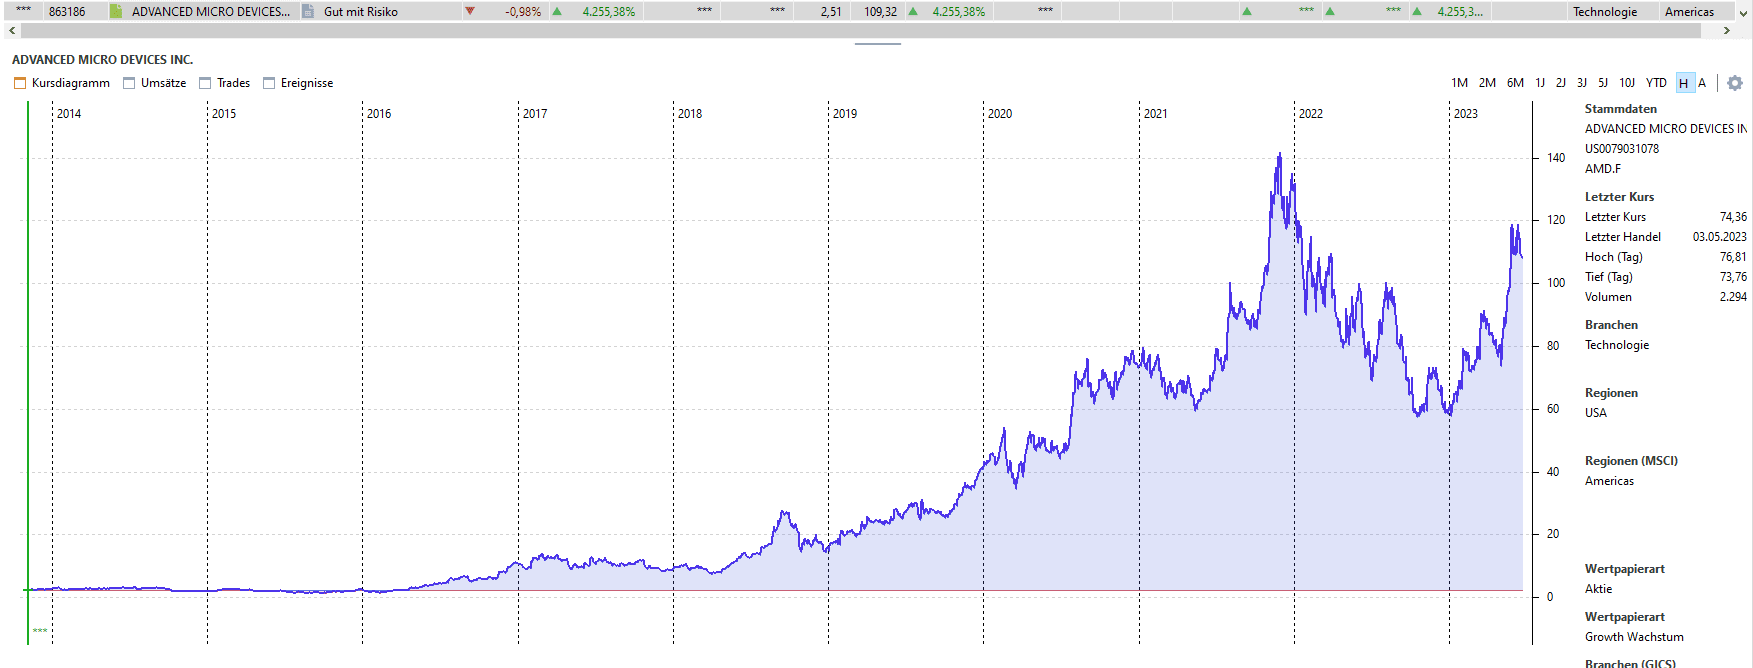
Task: Click the horizontal panel divider grip above chart
Action: (878, 44)
